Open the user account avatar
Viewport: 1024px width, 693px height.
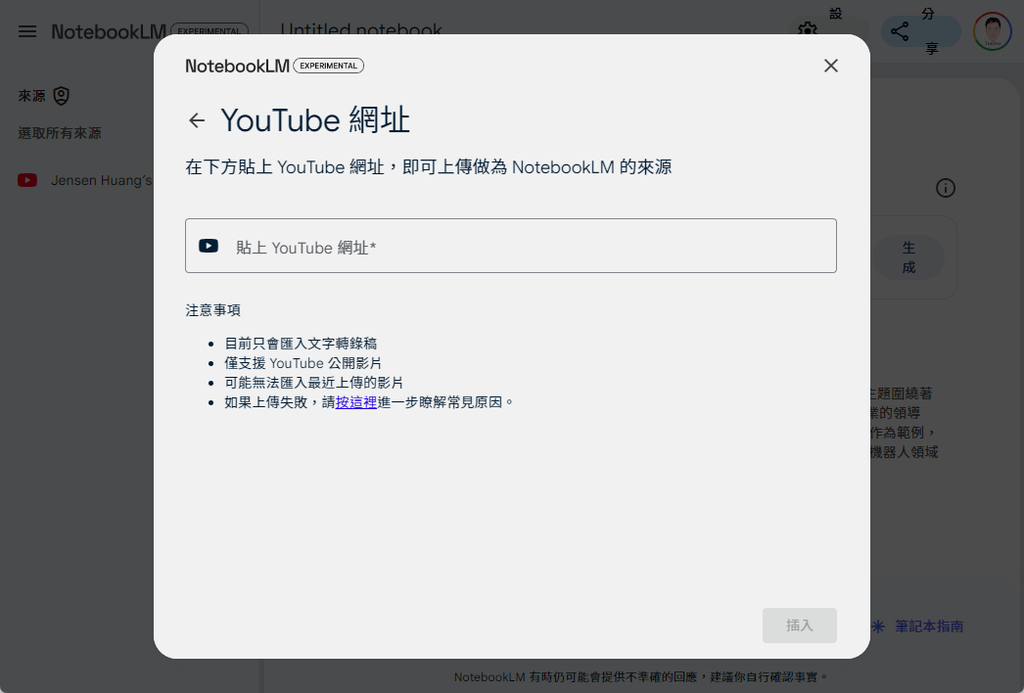click(992, 31)
